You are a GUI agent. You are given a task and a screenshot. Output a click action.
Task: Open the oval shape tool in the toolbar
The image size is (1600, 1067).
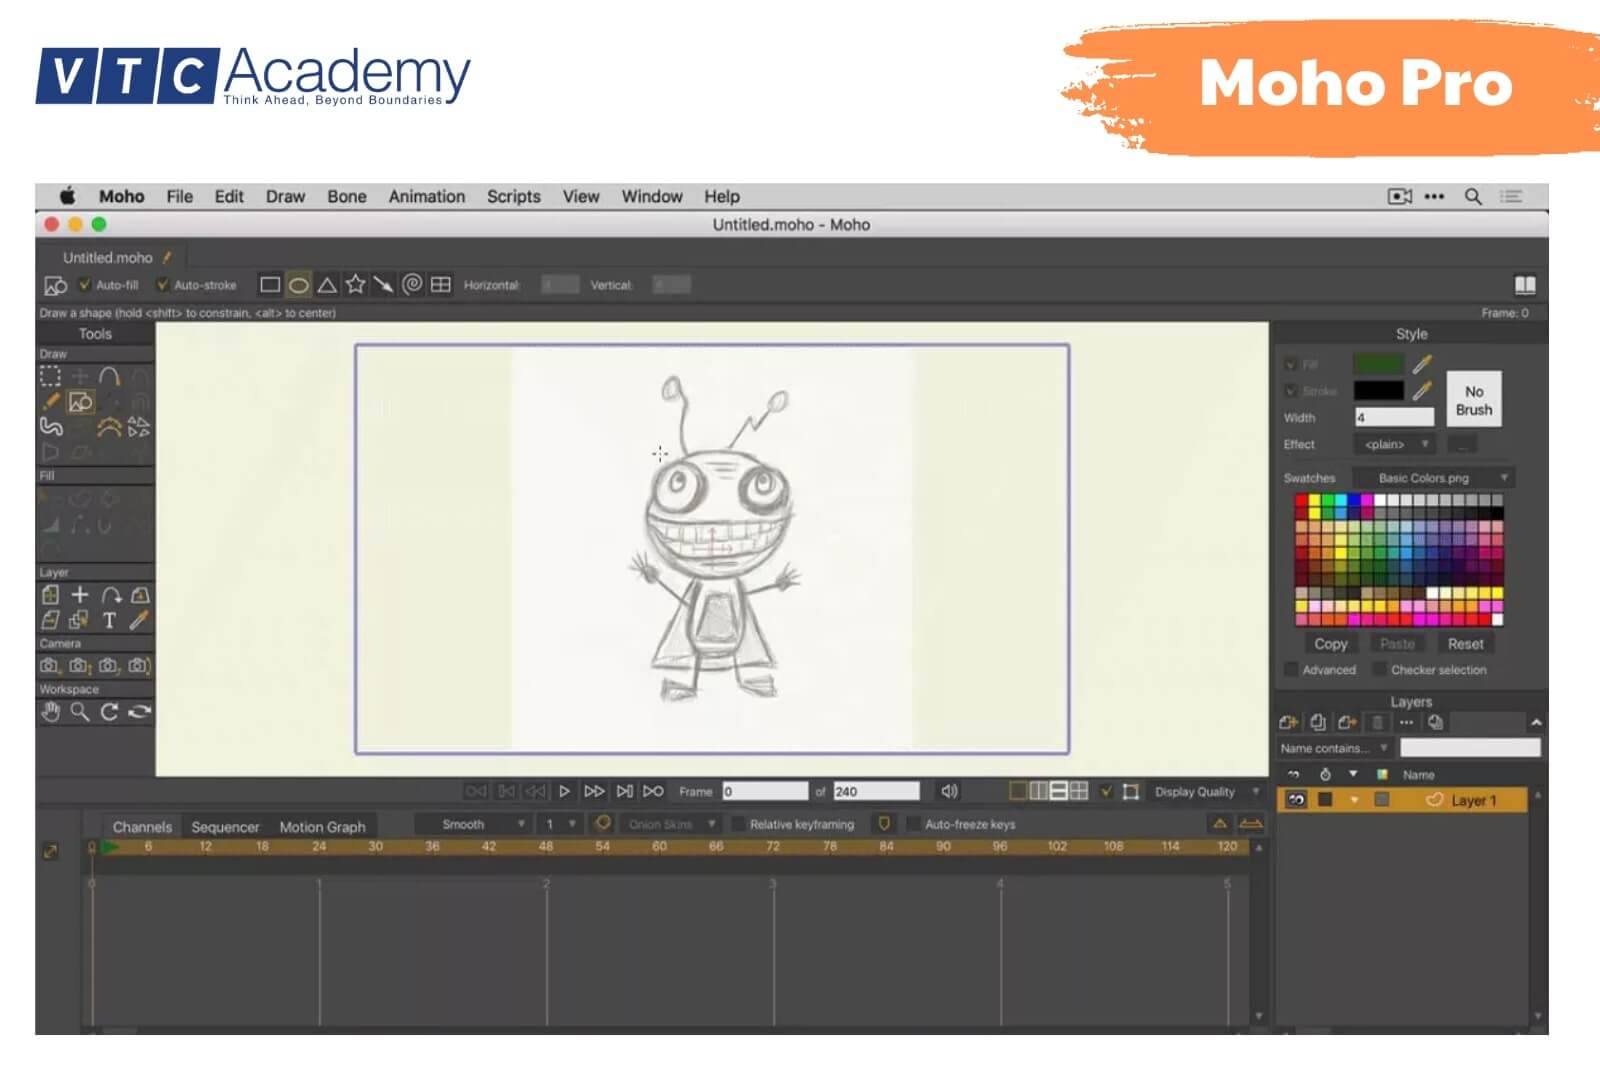pyautogui.click(x=300, y=284)
